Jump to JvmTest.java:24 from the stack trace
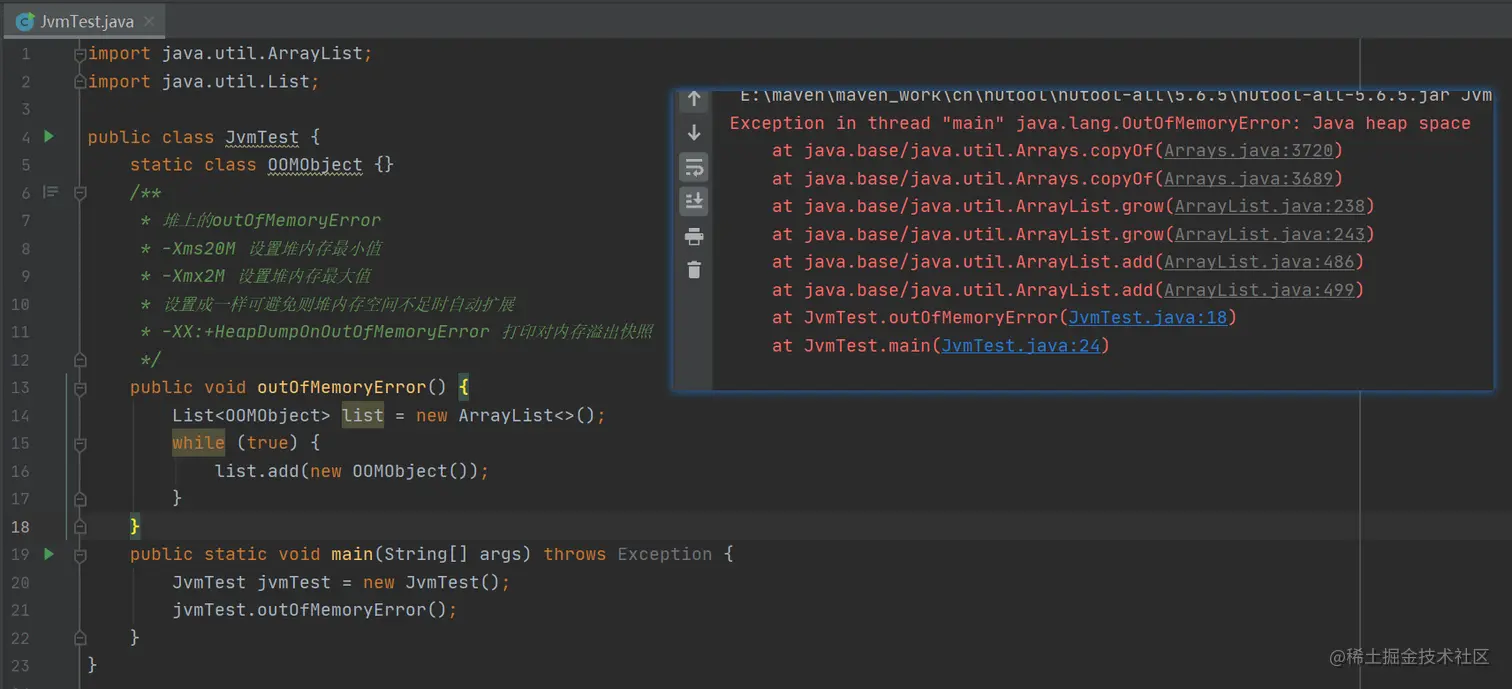Viewport: 1512px width, 689px height. click(1021, 345)
